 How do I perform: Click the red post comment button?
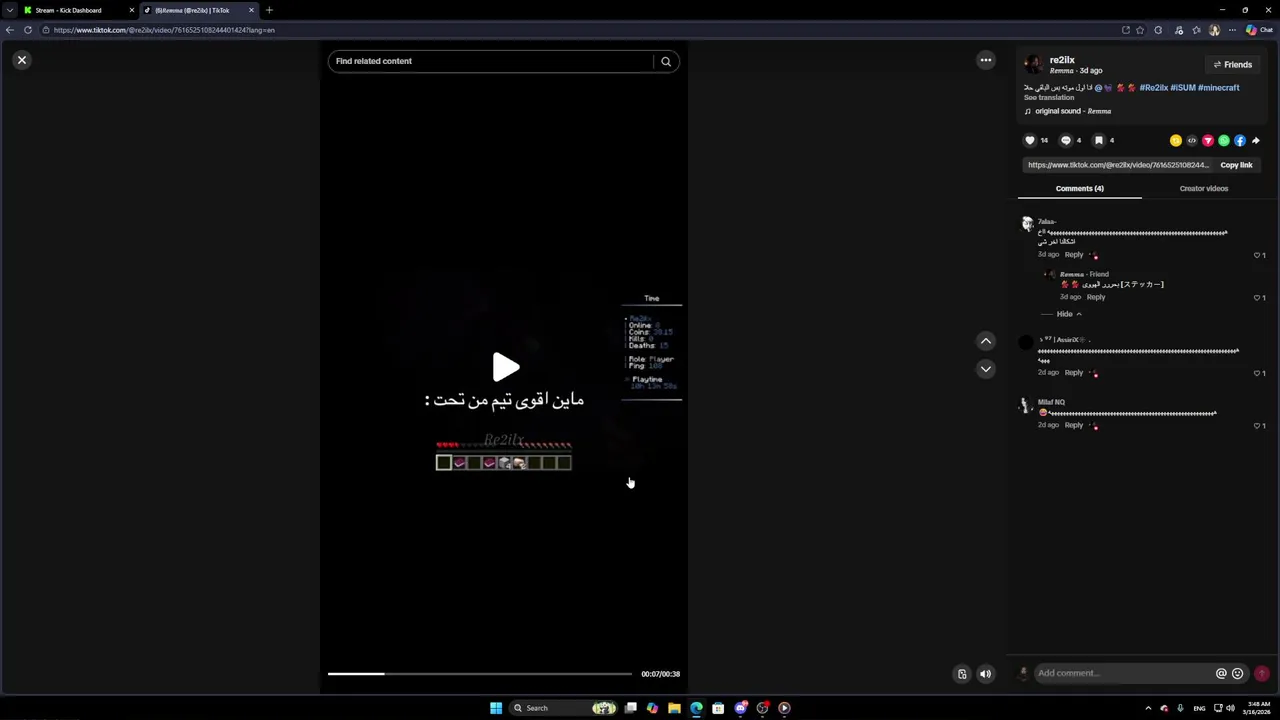pyautogui.click(x=1262, y=674)
